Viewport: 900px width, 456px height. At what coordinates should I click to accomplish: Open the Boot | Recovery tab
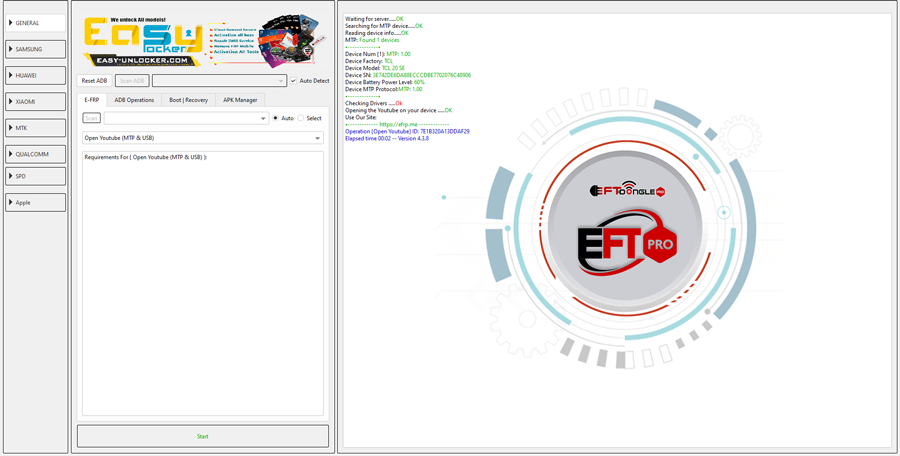click(x=188, y=100)
